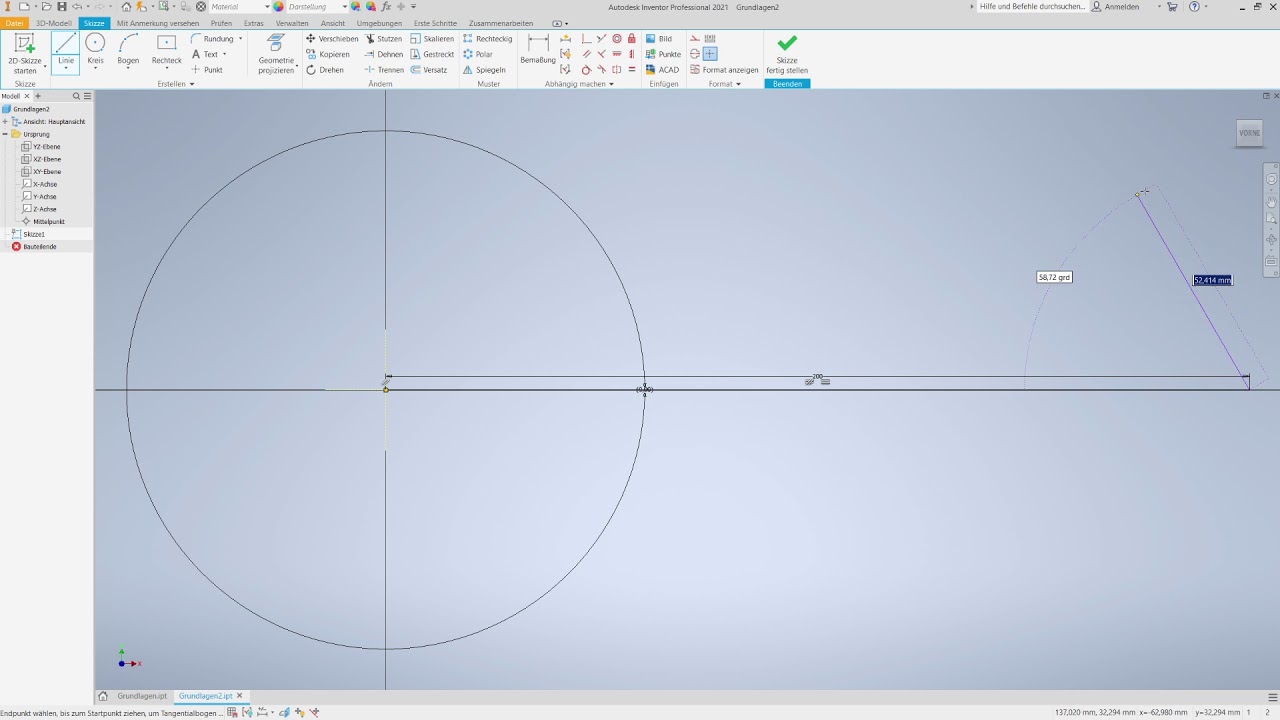
Task: Switch to the Prüfen tab
Action: pyautogui.click(x=221, y=23)
